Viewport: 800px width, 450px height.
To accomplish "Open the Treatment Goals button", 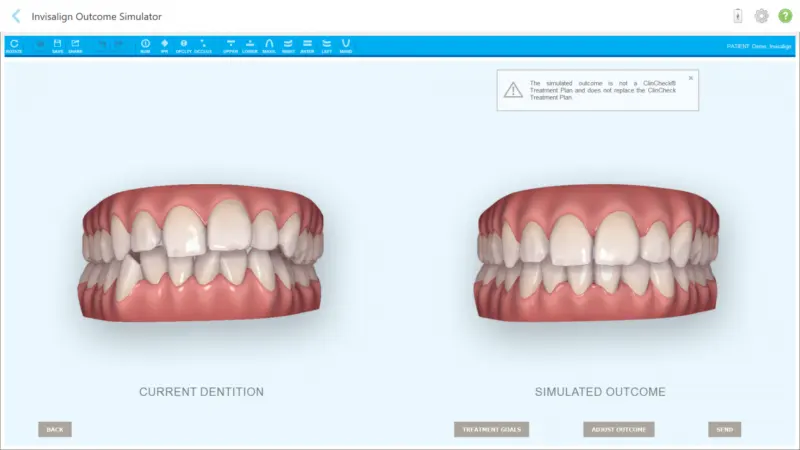I will click(x=491, y=429).
